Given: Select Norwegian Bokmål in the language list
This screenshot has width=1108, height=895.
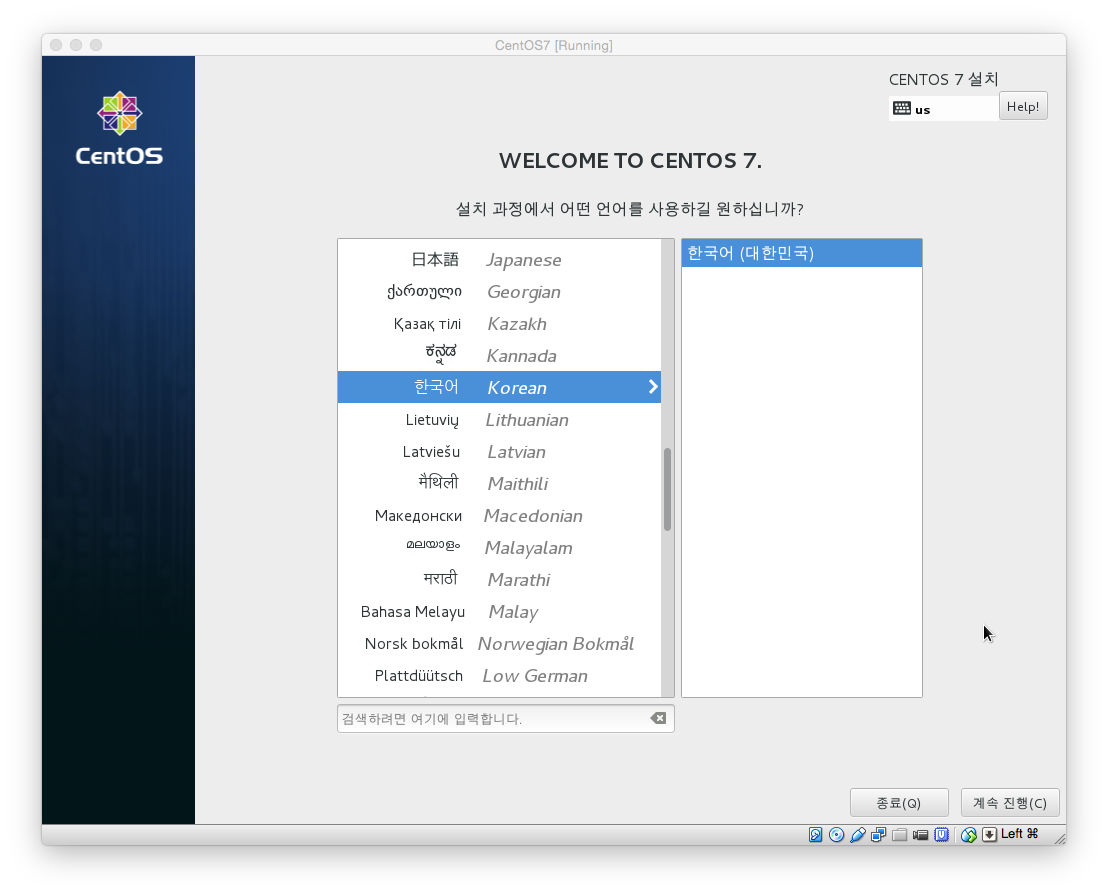Looking at the screenshot, I should [500, 644].
